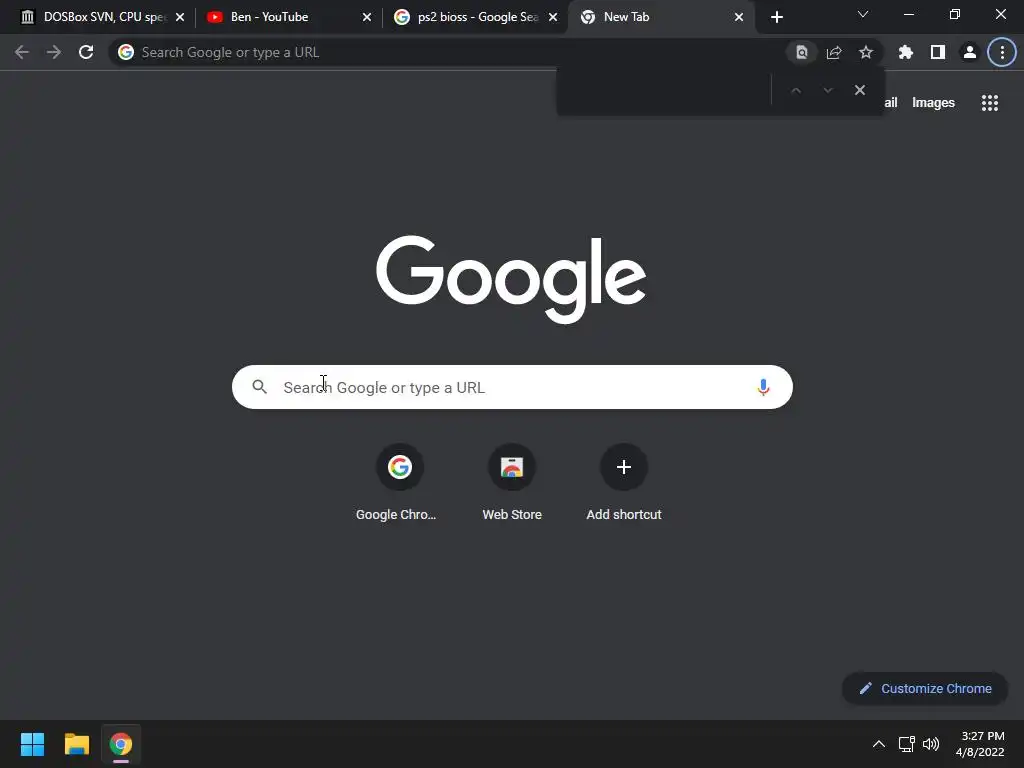Reload the current page
This screenshot has width=1024, height=768.
tap(86, 52)
